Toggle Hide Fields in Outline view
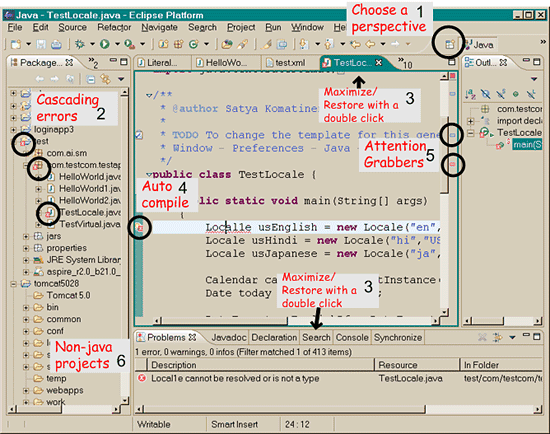 486,94
